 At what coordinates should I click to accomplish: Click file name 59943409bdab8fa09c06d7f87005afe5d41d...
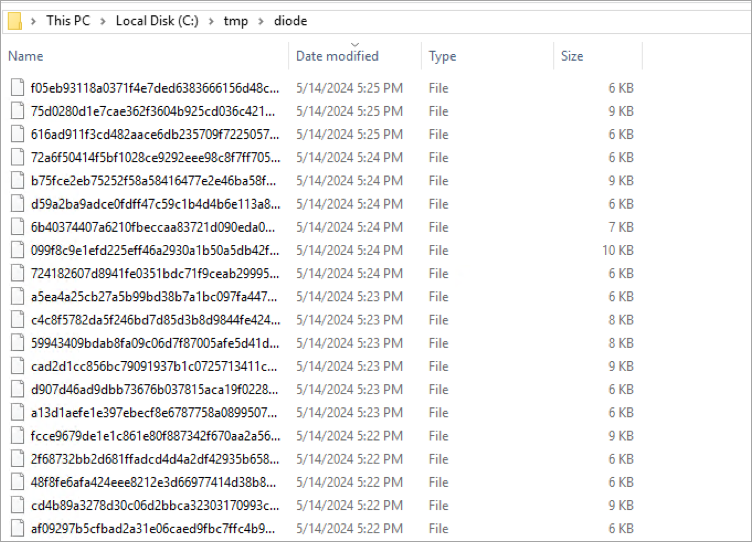pos(155,343)
